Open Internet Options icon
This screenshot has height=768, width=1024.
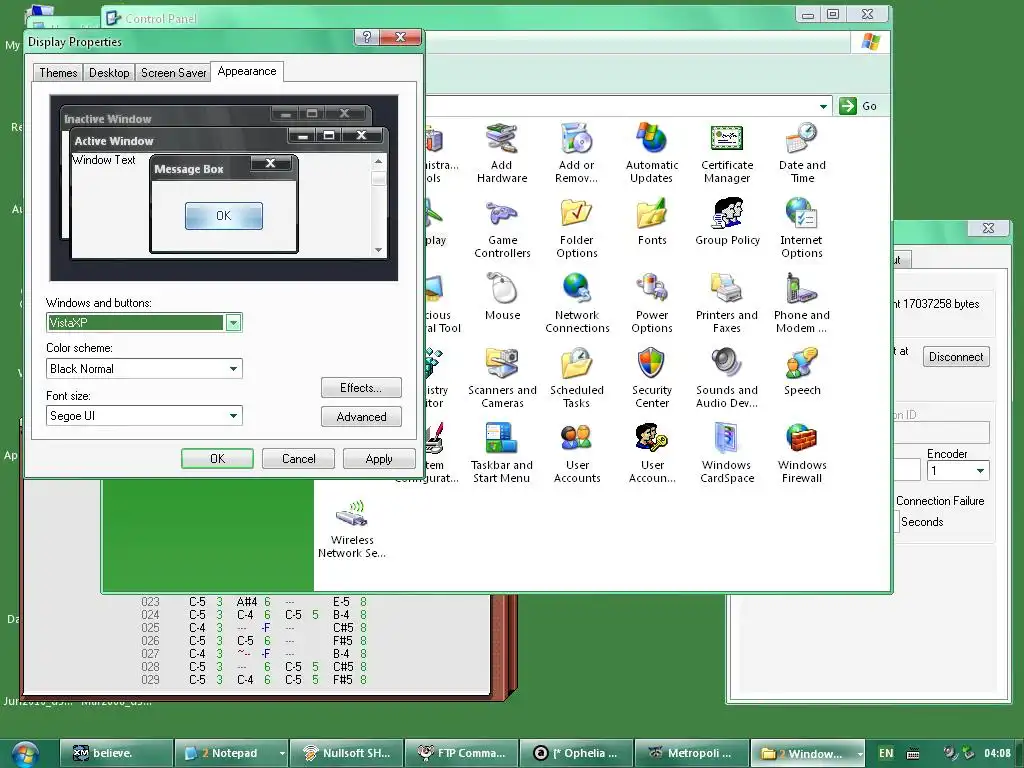(x=802, y=228)
